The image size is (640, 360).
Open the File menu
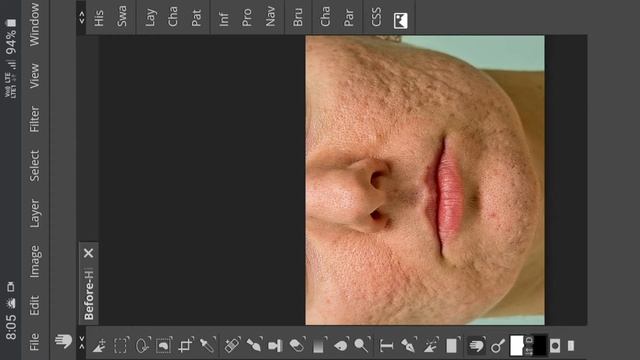[34, 342]
